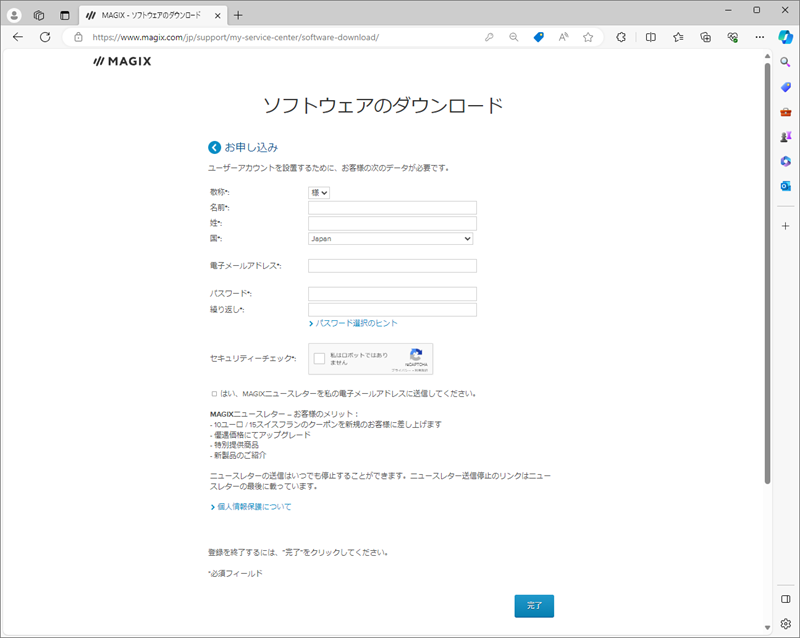
Task: Click the パスワード input field
Action: pos(392,293)
